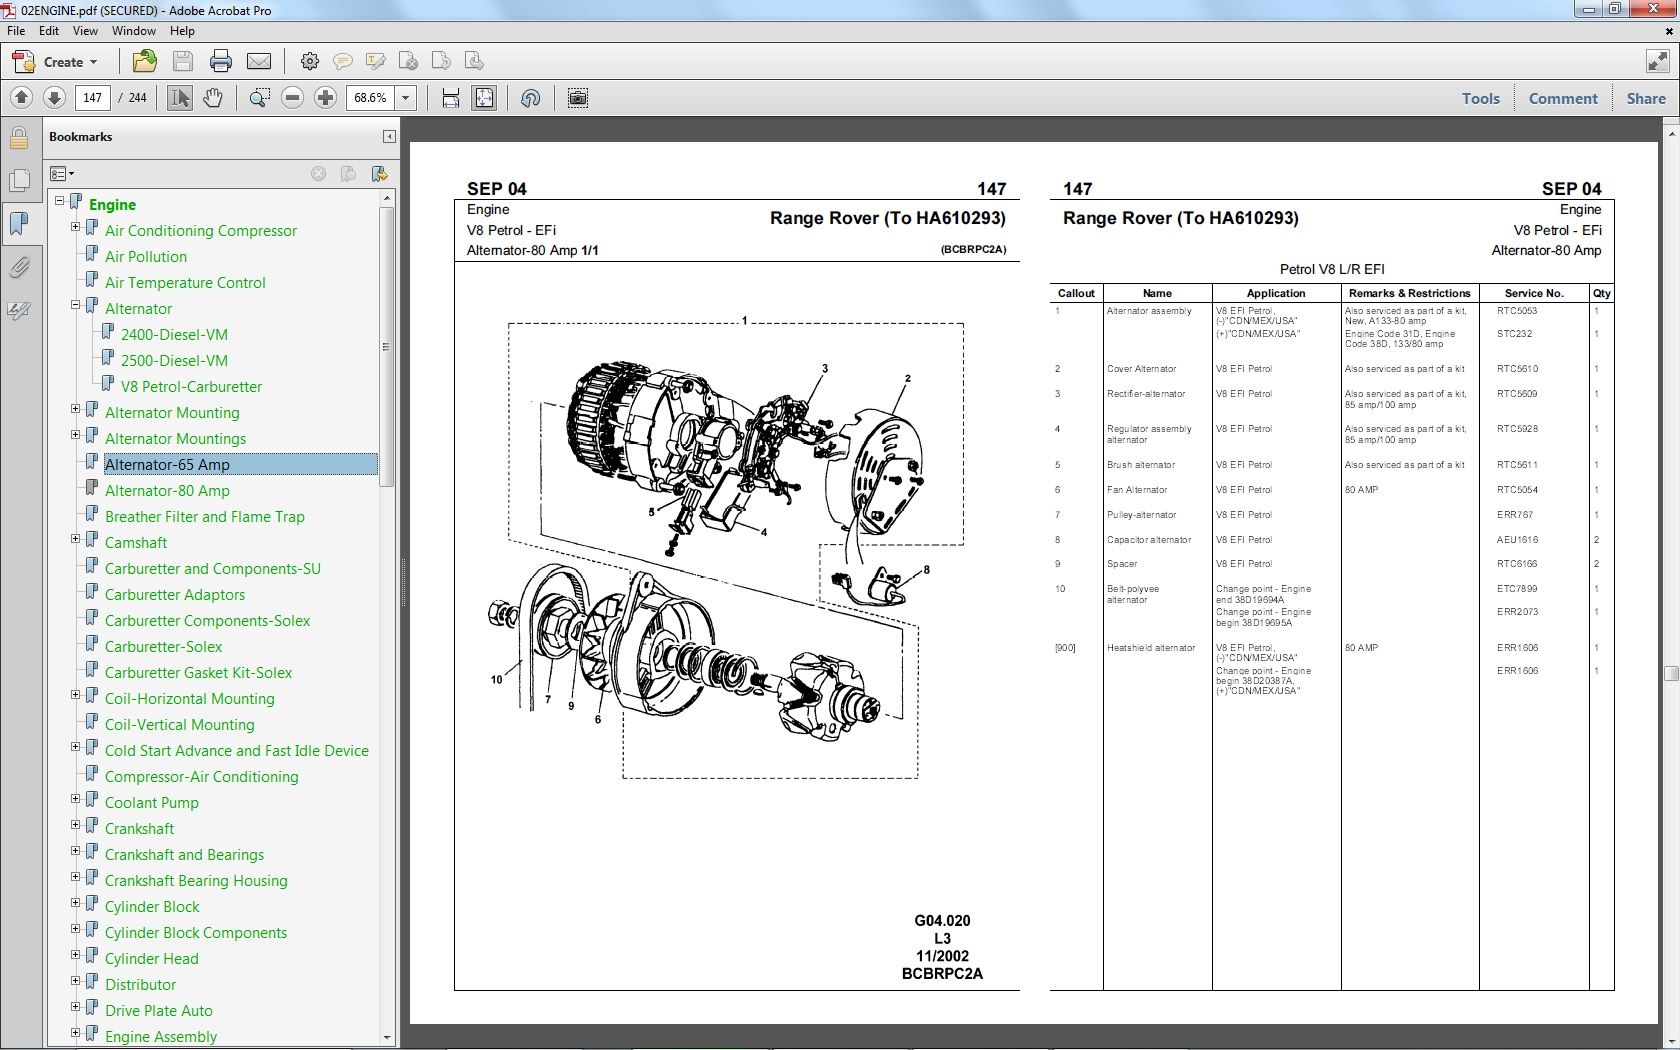Click the Fit one full page icon
Viewport: 1680px width, 1050px height.
click(484, 98)
